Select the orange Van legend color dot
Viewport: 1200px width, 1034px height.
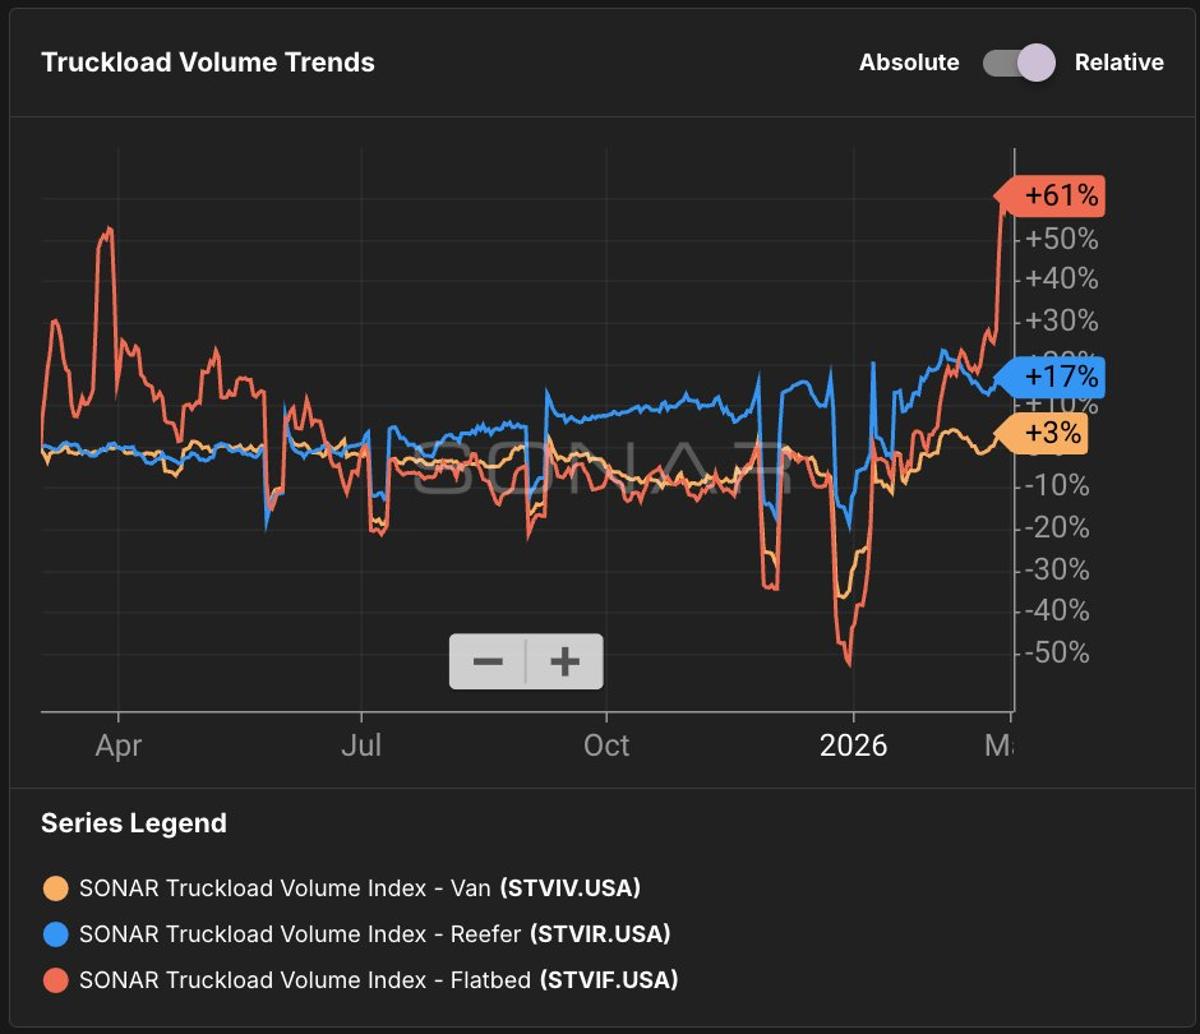pyautogui.click(x=53, y=888)
